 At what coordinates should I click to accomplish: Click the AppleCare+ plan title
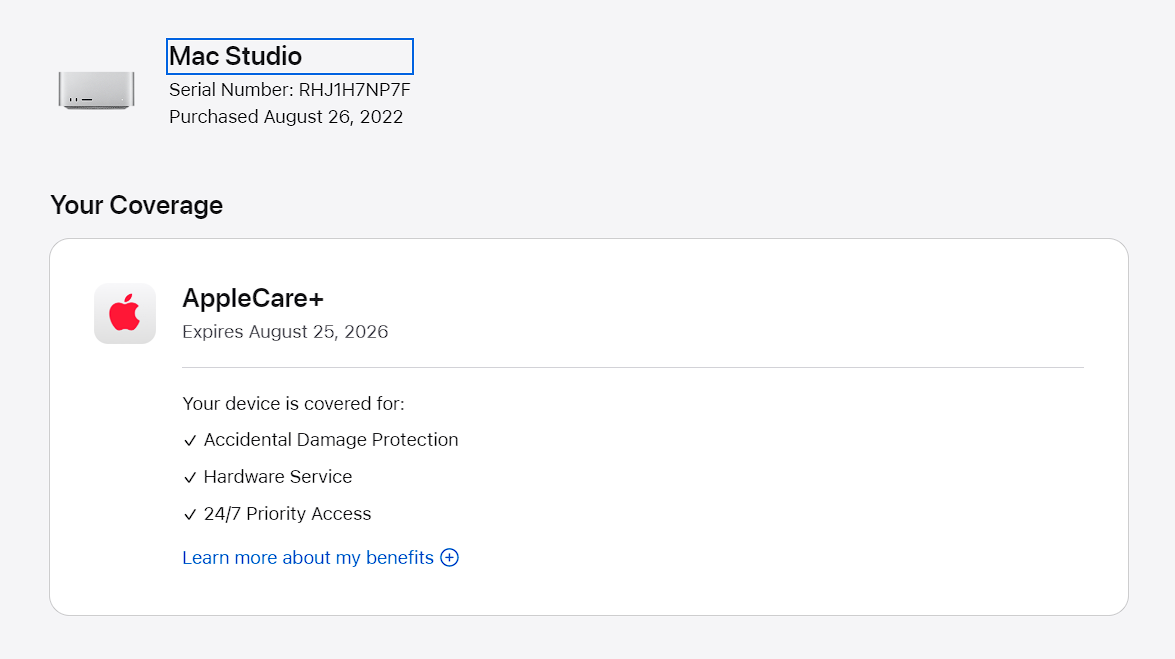tap(253, 298)
